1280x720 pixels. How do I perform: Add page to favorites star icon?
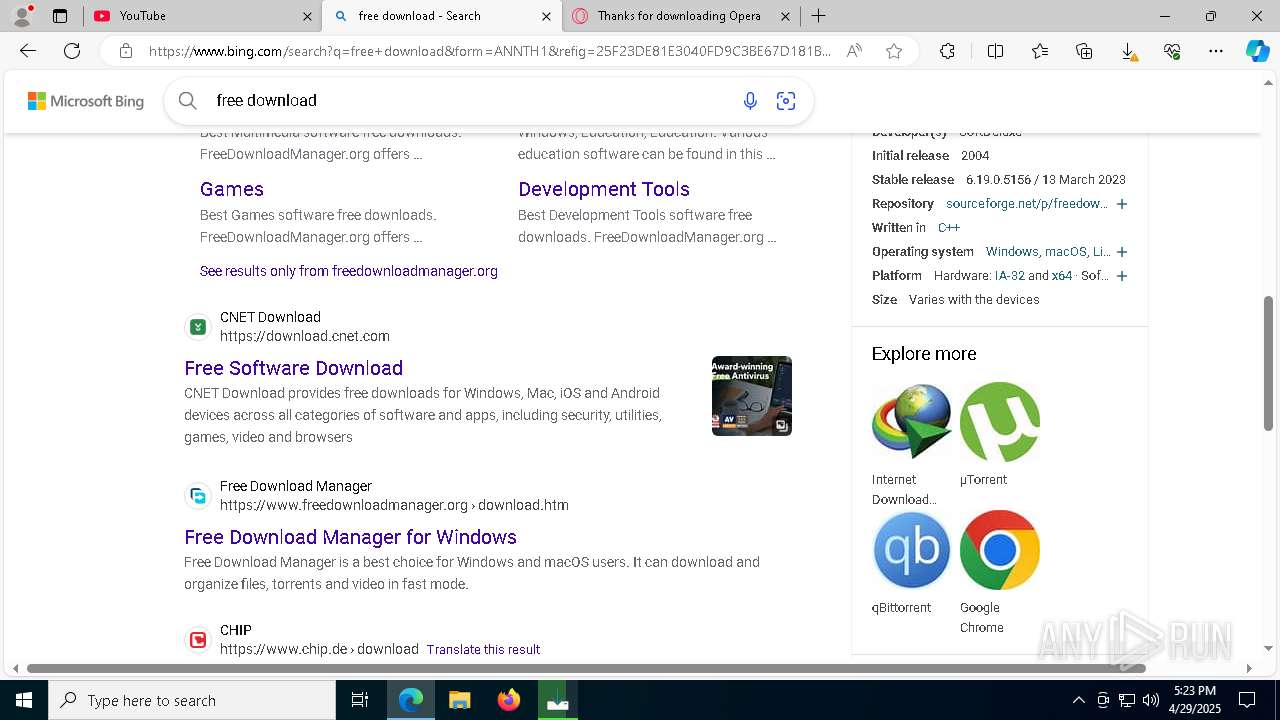(x=894, y=51)
